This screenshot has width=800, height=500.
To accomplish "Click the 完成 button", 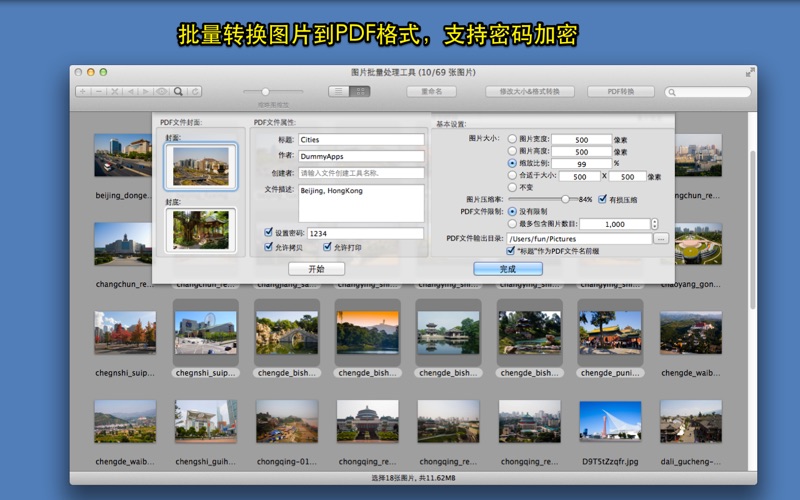I will [x=507, y=269].
